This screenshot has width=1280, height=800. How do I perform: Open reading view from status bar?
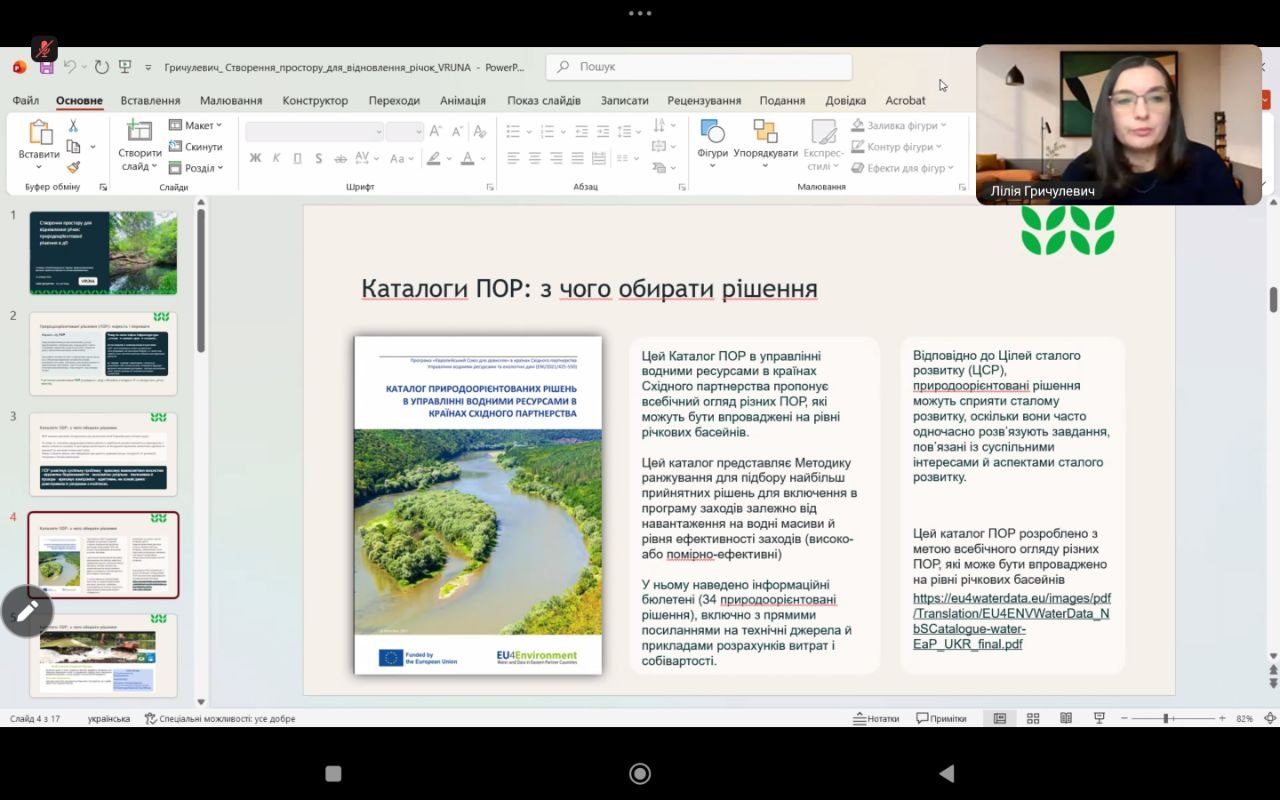coord(1066,718)
